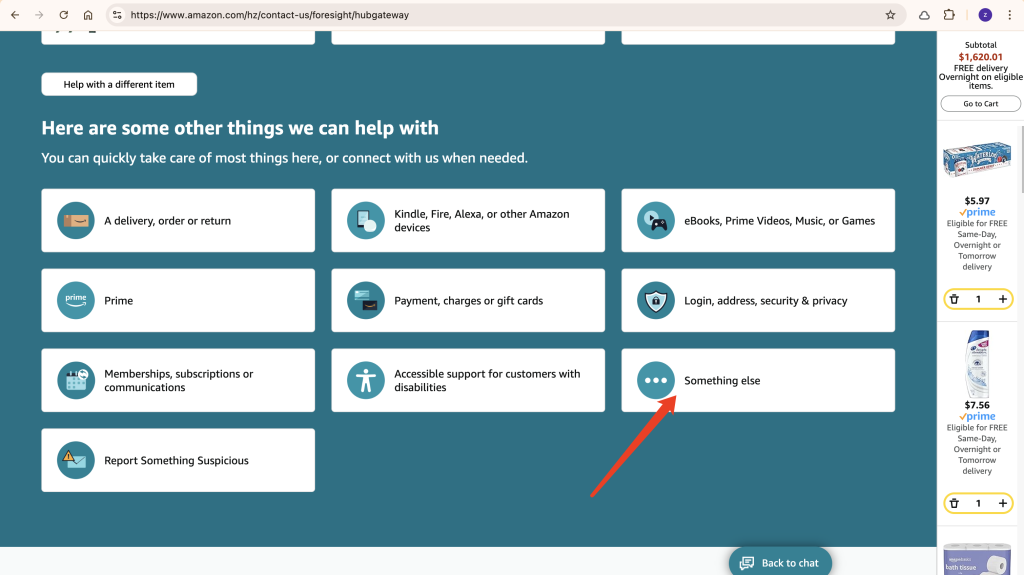Click Go to Cart in sidebar

coord(980,103)
